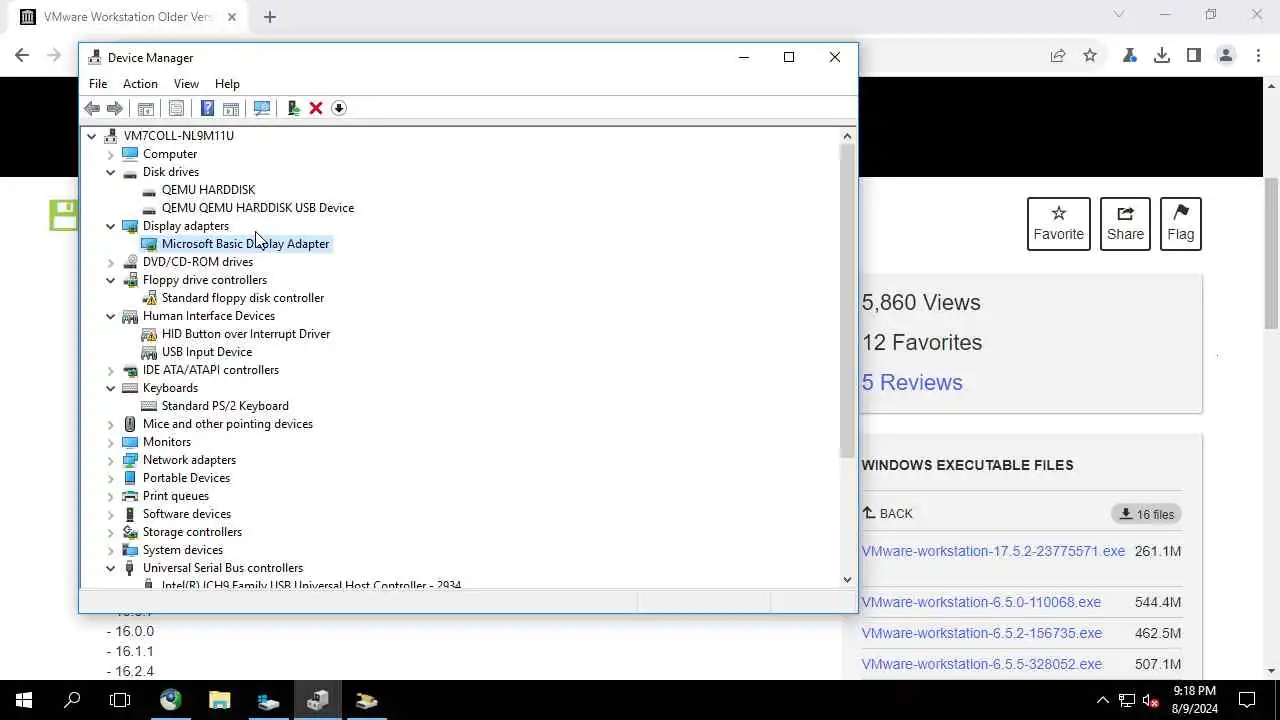Select HID Button over Interrupt Driver
Image resolution: width=1280 pixels, height=720 pixels.
(246, 334)
